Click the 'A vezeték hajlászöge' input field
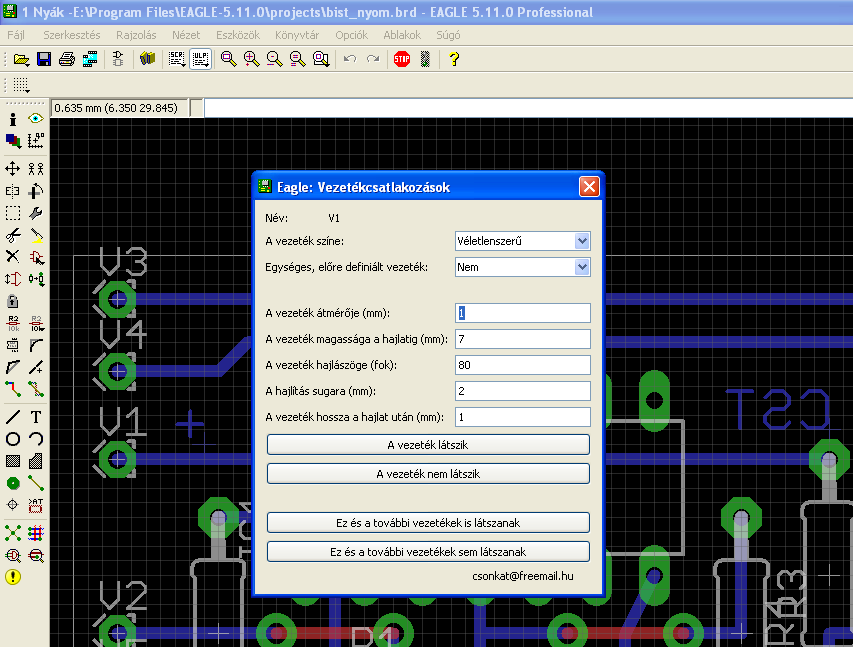The height and width of the screenshot is (647, 853). (x=522, y=365)
